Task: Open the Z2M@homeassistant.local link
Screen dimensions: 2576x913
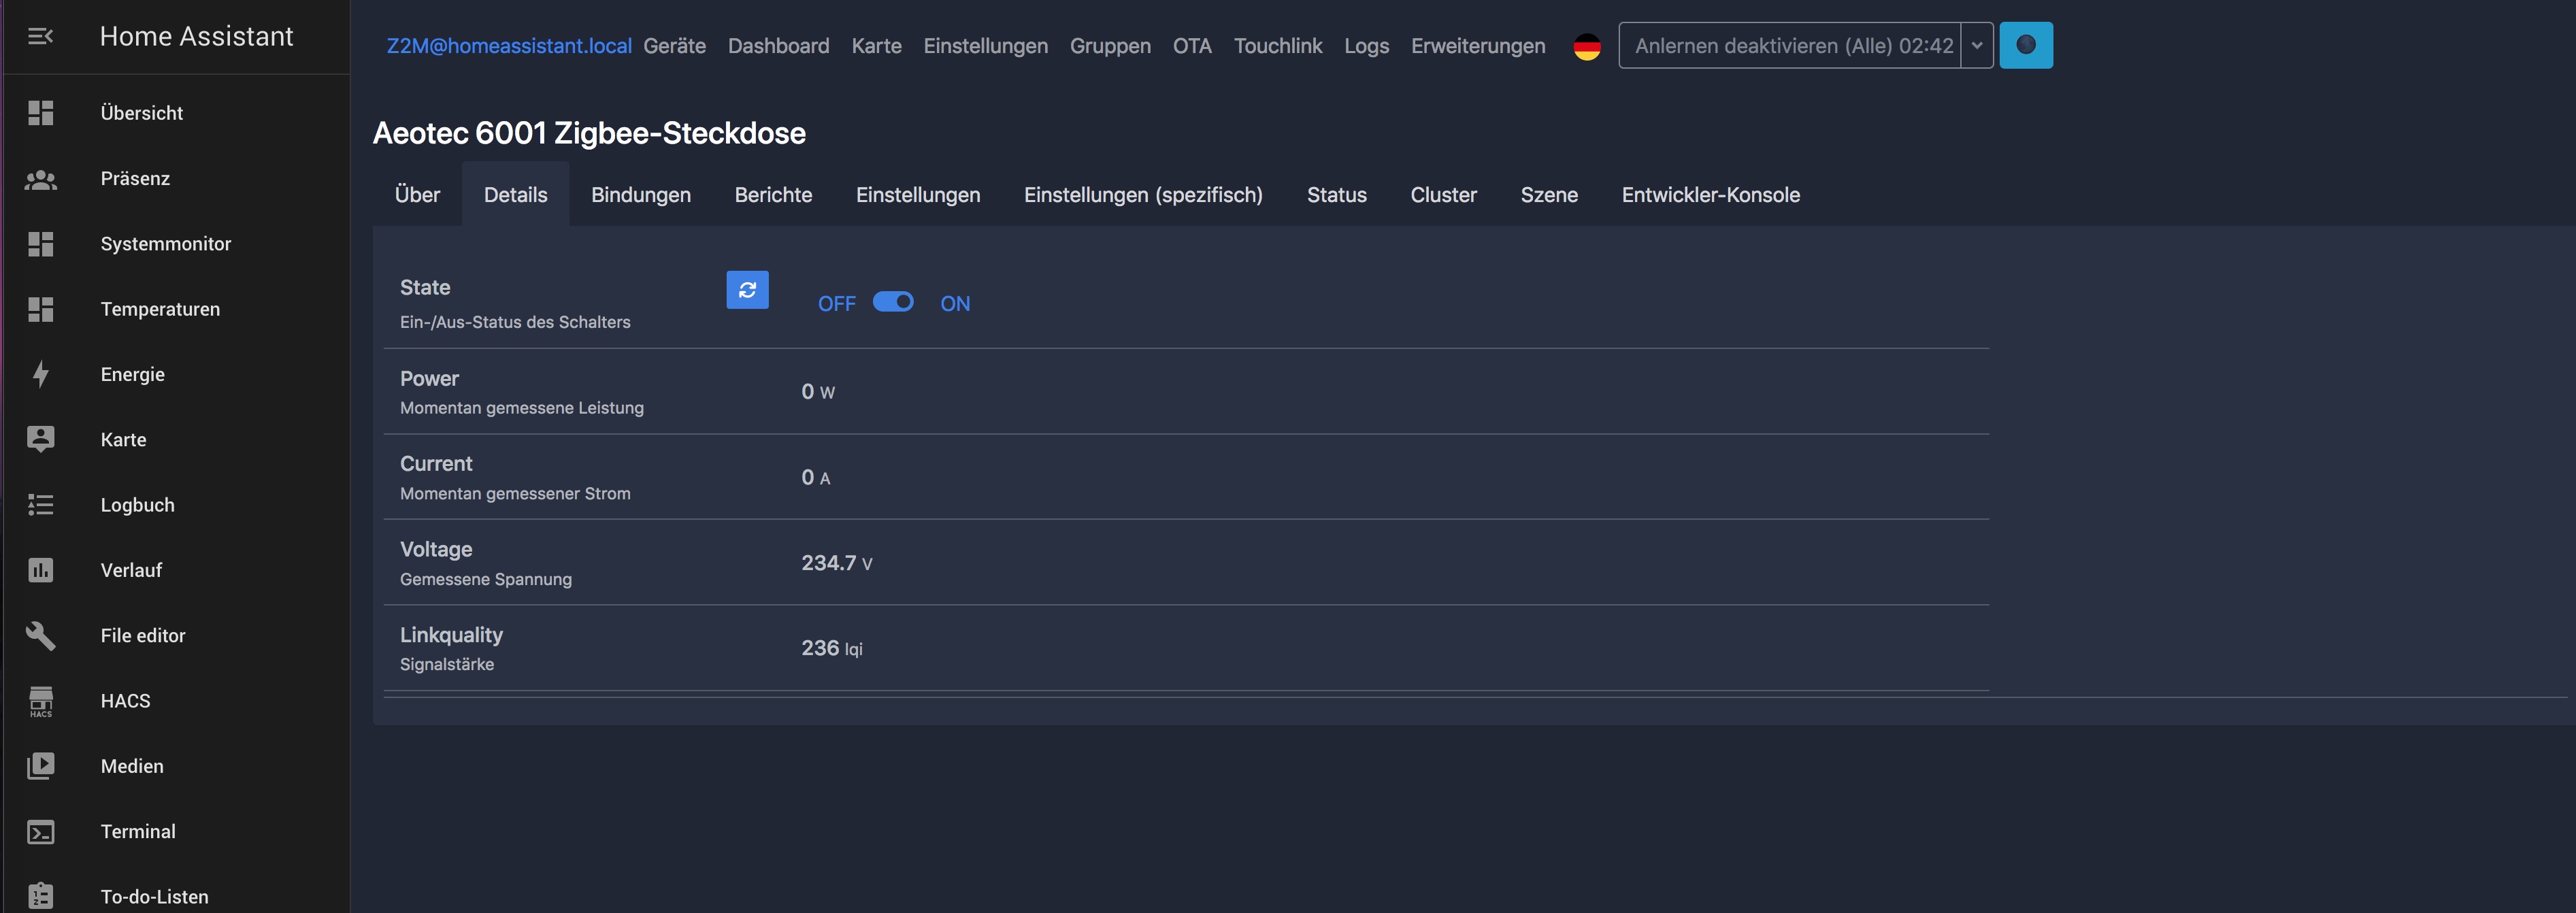Action: (x=508, y=46)
